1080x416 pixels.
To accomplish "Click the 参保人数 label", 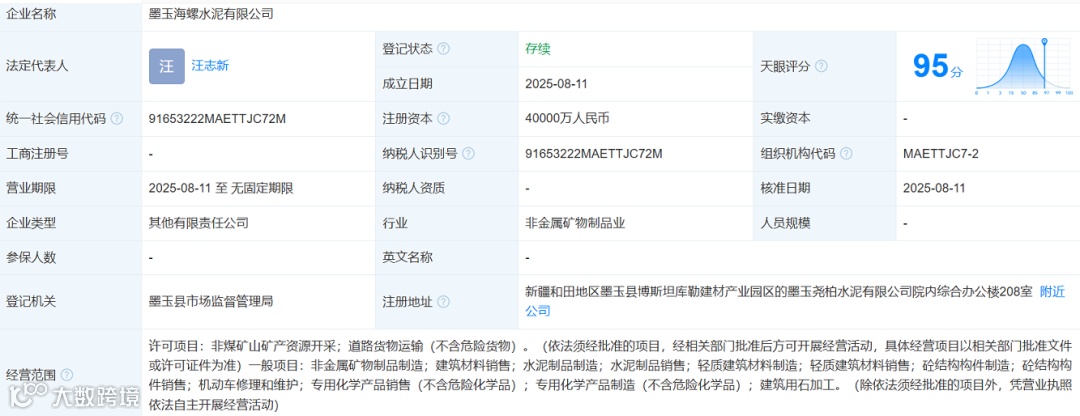I will click(30, 258).
